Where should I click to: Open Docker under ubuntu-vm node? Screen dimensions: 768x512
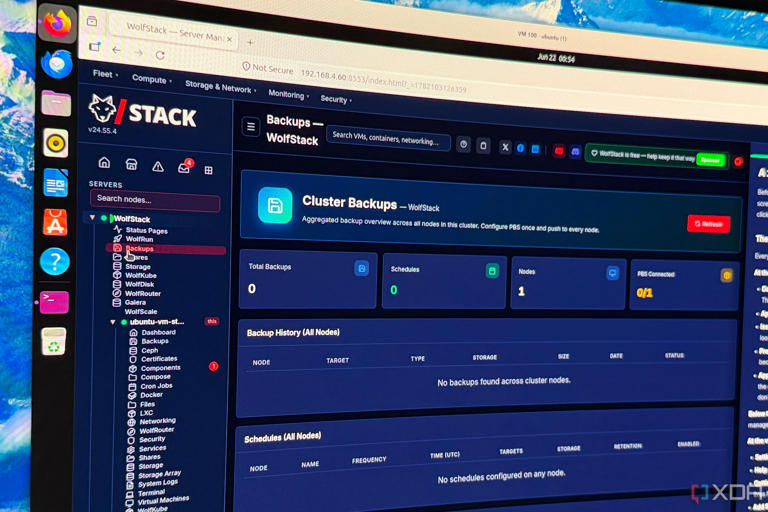[x=151, y=394]
